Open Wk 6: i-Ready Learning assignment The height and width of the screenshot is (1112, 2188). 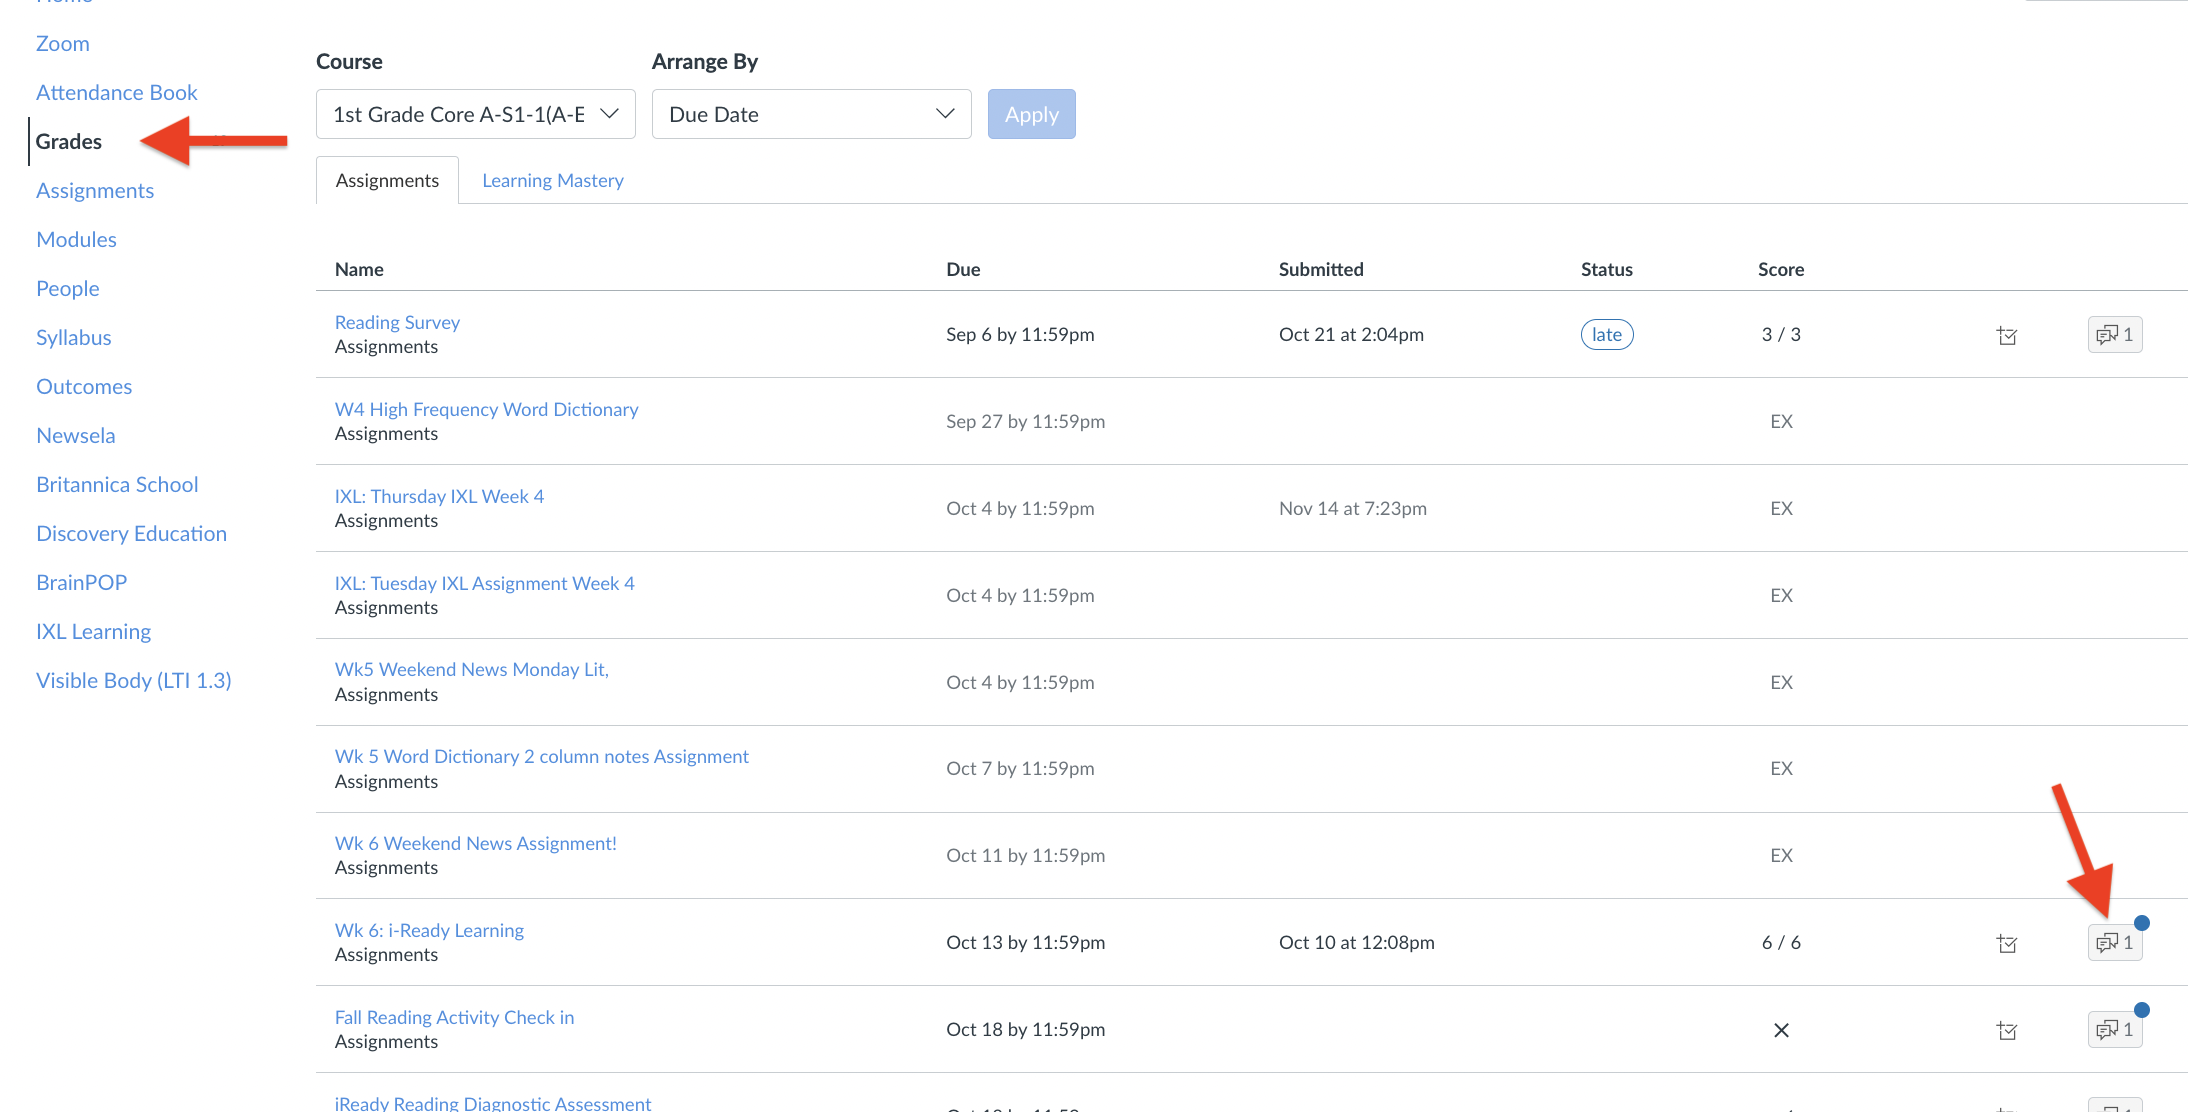429,931
